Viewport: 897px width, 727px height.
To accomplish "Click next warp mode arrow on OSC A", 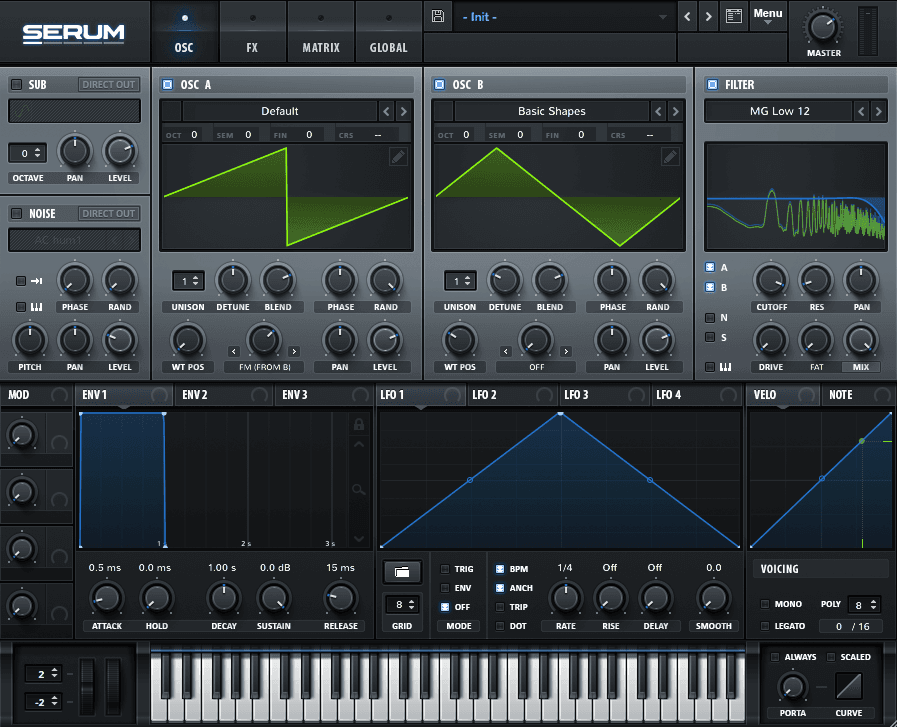I will [293, 351].
